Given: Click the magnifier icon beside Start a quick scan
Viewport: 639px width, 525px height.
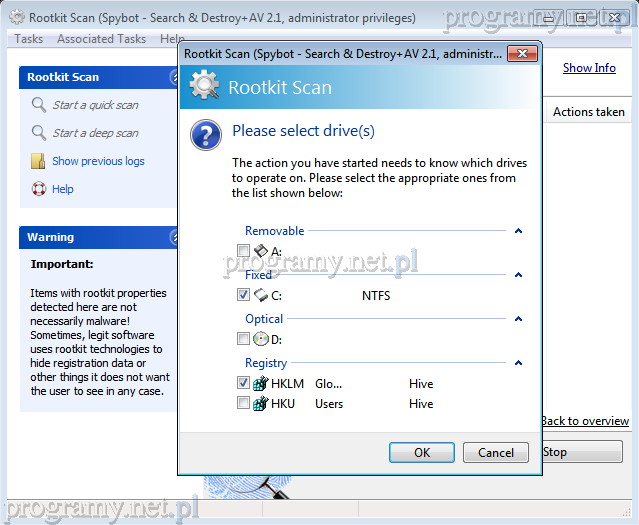Looking at the screenshot, I should click(39, 105).
